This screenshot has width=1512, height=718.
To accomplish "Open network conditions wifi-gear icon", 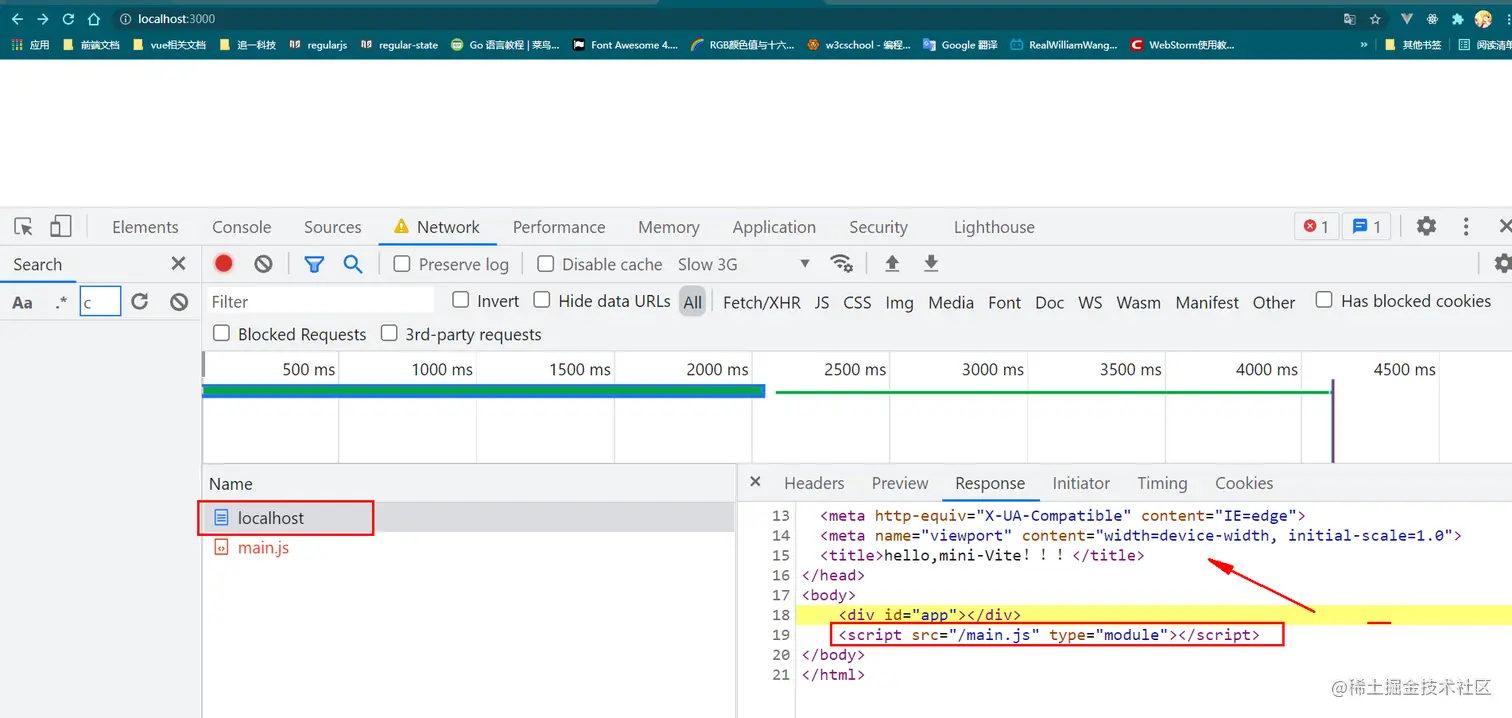I will click(842, 264).
